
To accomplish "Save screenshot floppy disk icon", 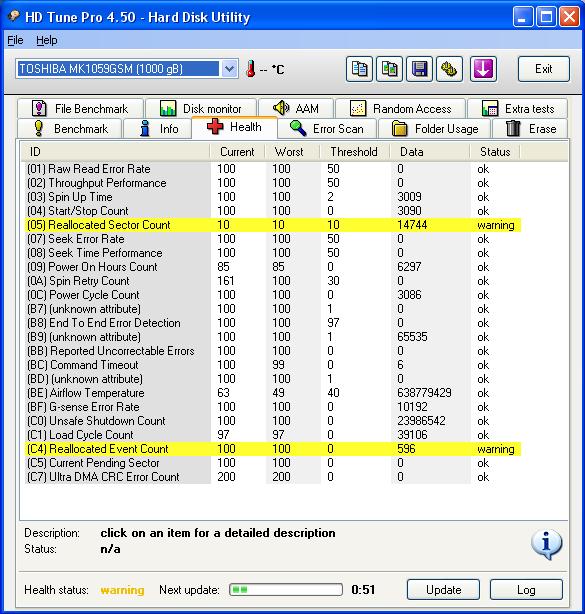I will 419,69.
